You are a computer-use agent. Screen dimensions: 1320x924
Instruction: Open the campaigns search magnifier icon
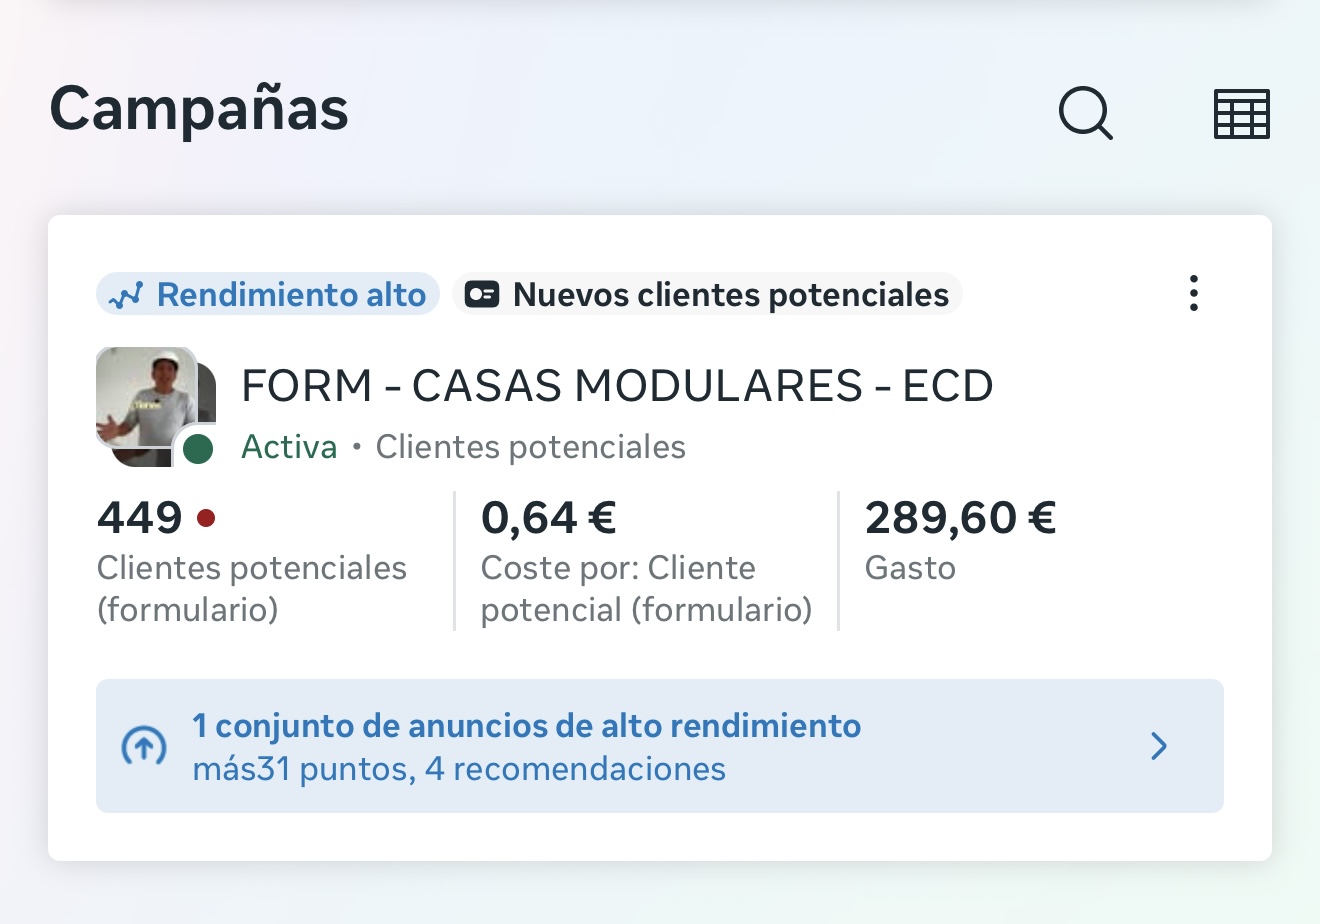(x=1085, y=112)
